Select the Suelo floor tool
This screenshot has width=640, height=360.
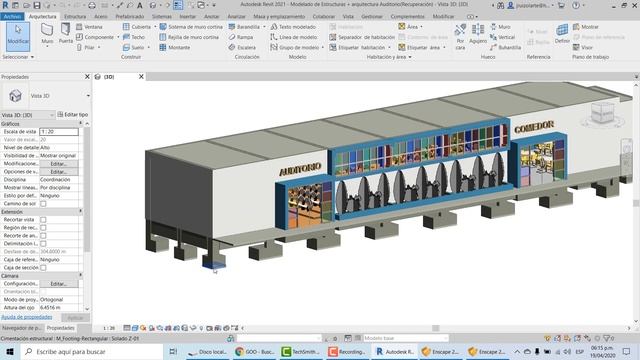[x=134, y=47]
